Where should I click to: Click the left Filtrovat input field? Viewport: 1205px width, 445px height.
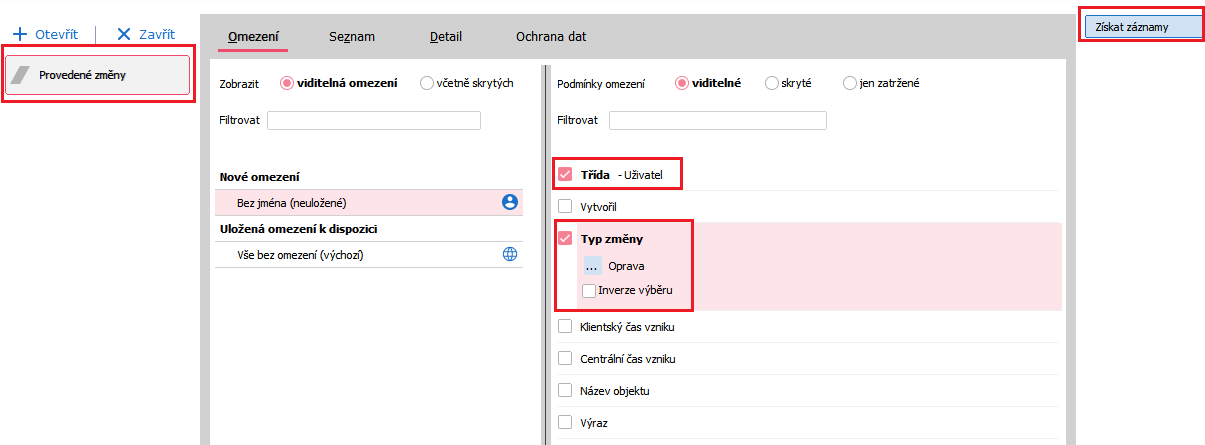(374, 121)
